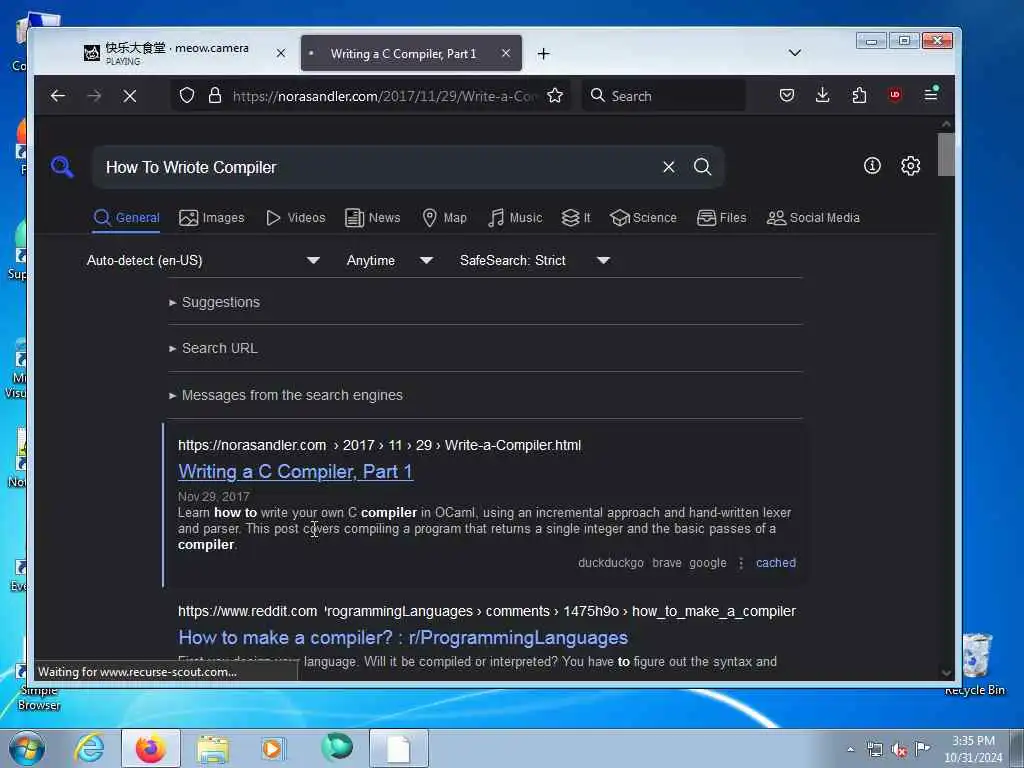This screenshot has height=768, width=1024.
Task: Select the News search category
Action: [372, 217]
